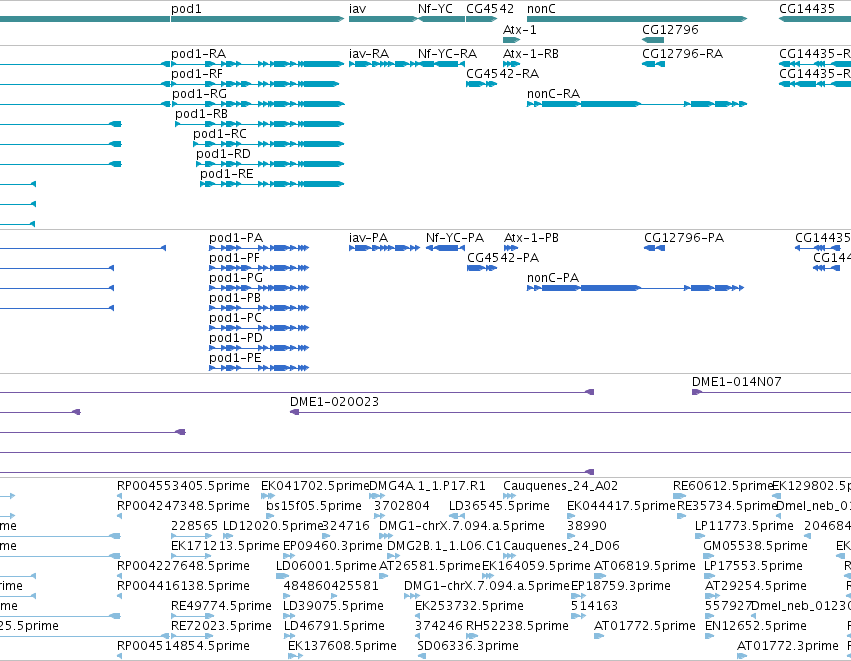Click the DME1-020O23 BAC label

pyautogui.click(x=334, y=402)
